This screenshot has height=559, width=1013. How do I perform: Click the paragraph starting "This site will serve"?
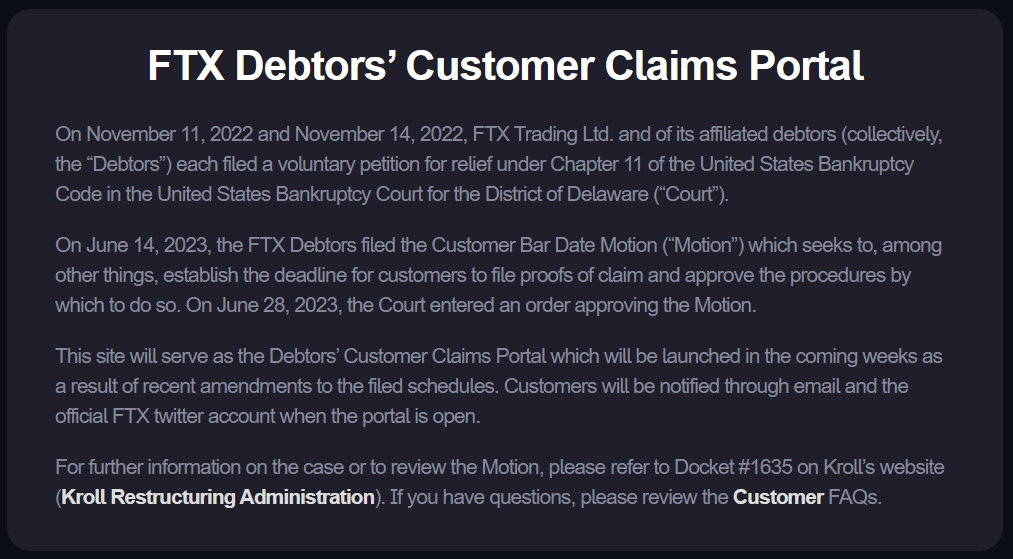point(498,386)
